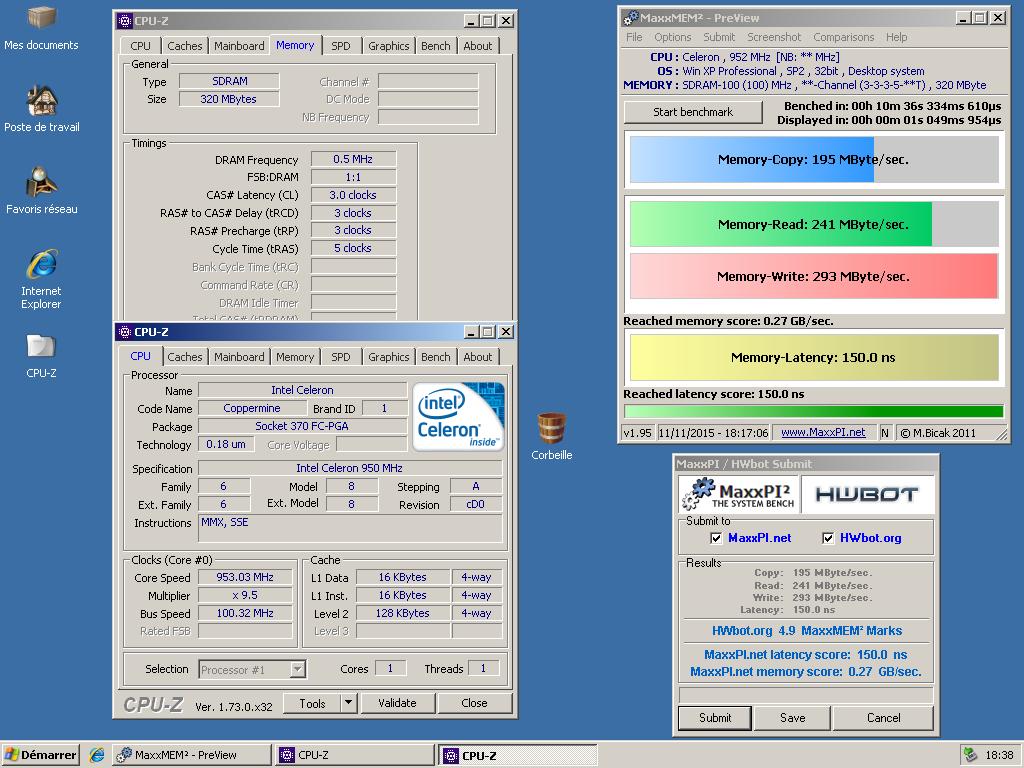
Task: Open the Bench tab in lower CPU-Z
Action: click(x=436, y=357)
